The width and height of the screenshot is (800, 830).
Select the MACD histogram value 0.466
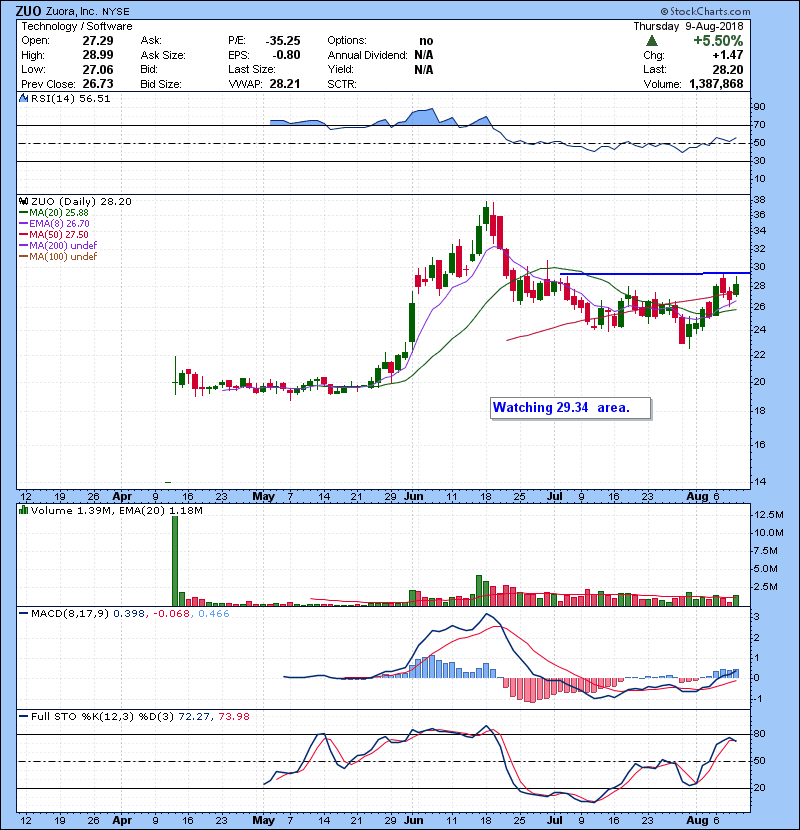pyautogui.click(x=214, y=614)
